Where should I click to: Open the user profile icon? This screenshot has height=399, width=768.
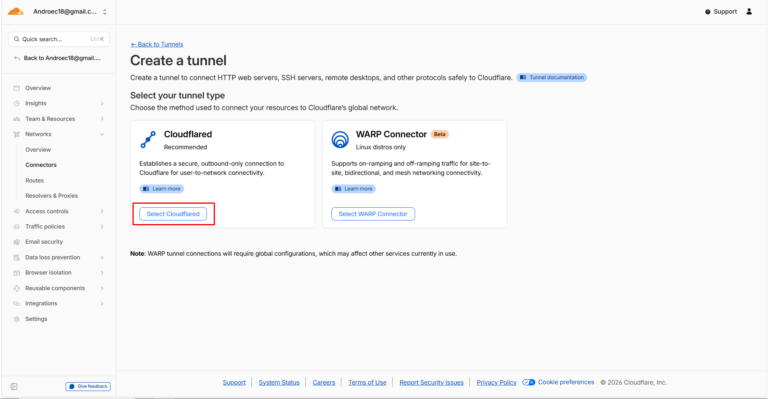click(749, 11)
